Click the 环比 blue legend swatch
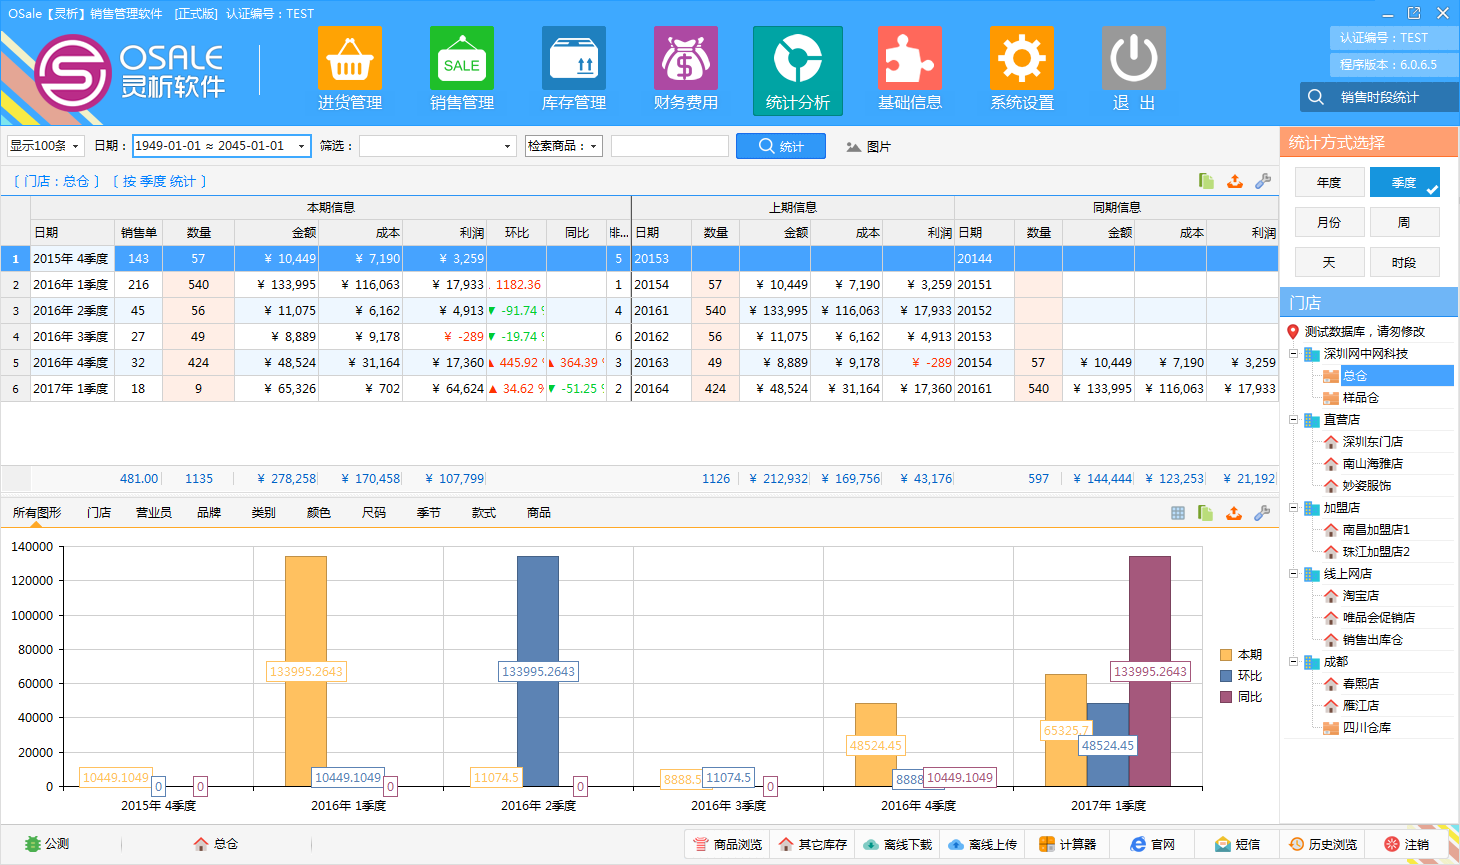This screenshot has width=1460, height=865. [x=1226, y=676]
